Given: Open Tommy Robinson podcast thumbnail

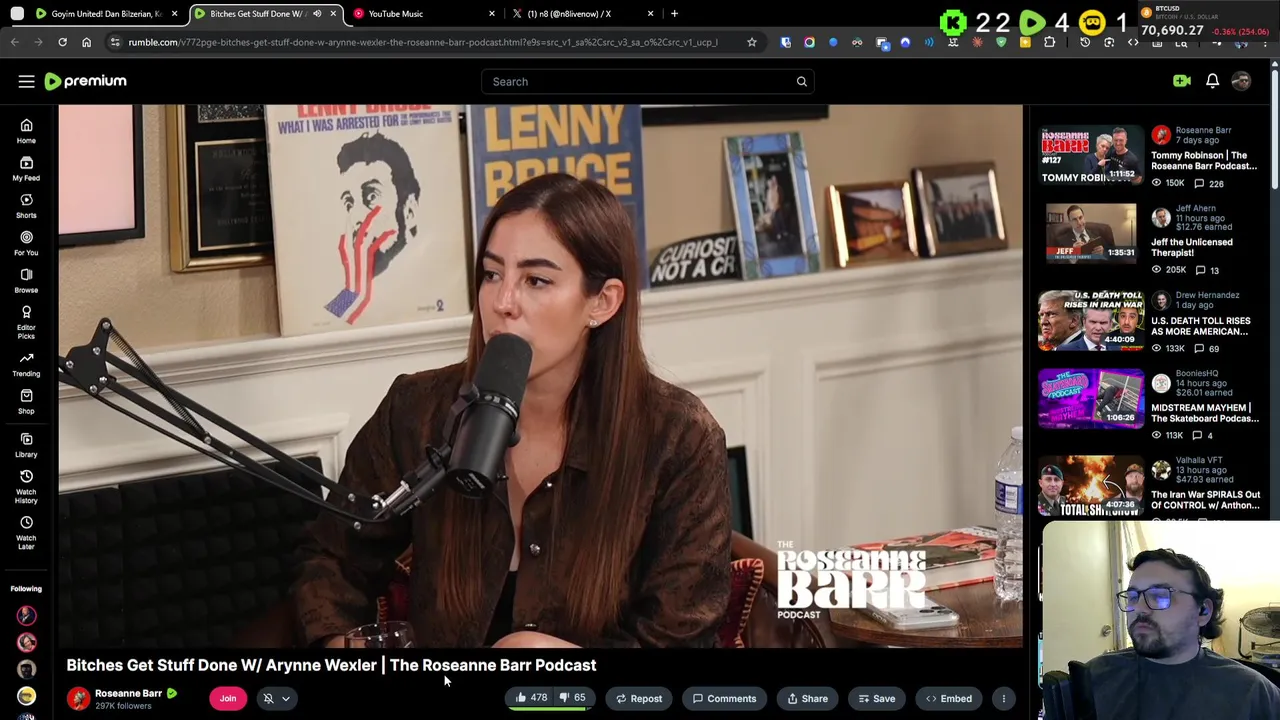Looking at the screenshot, I should point(1091,156).
